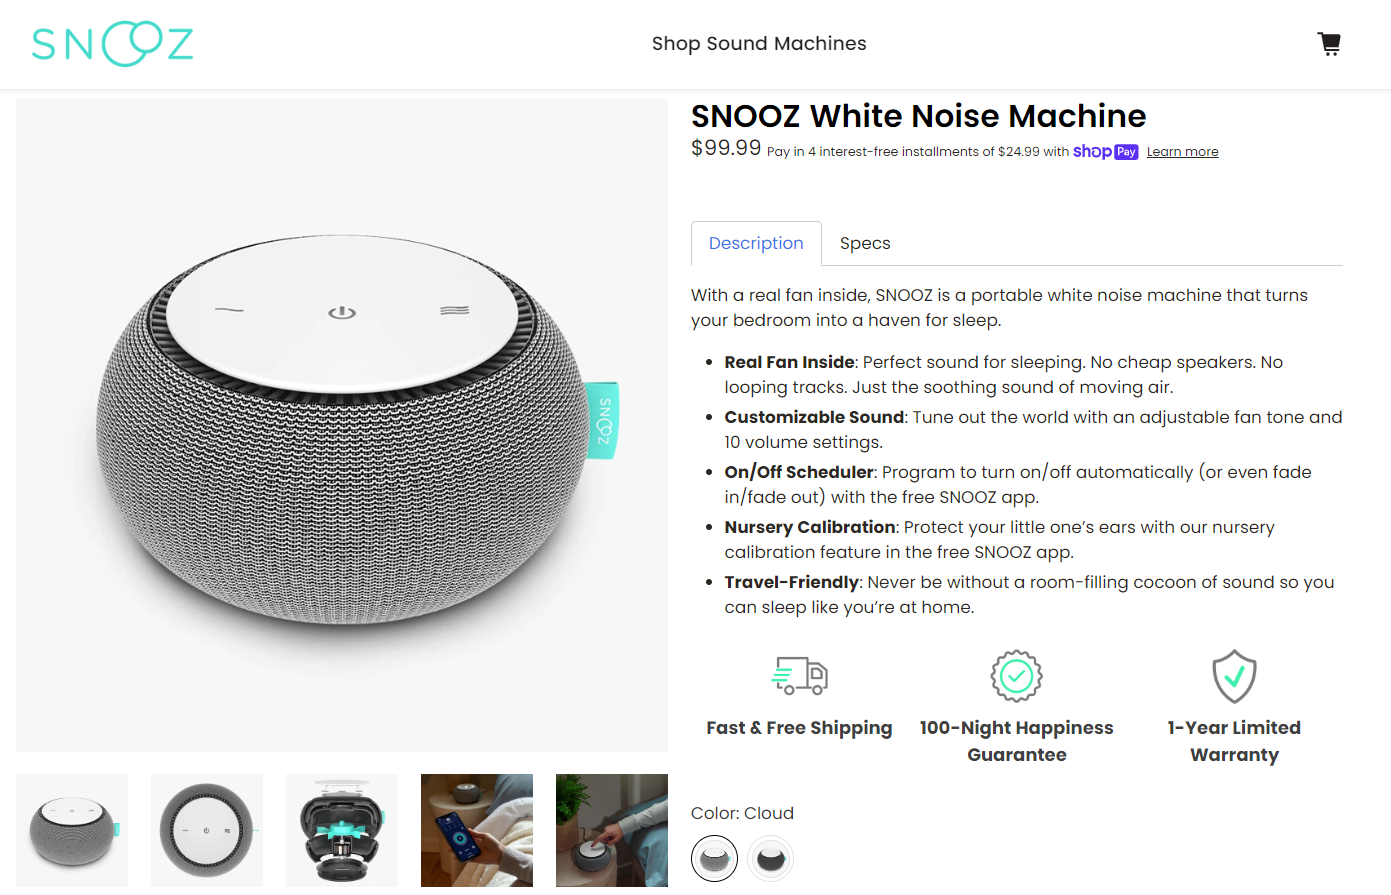Open the exploded fan-inside thumbnail
The width and height of the screenshot is (1391, 895).
(x=342, y=830)
